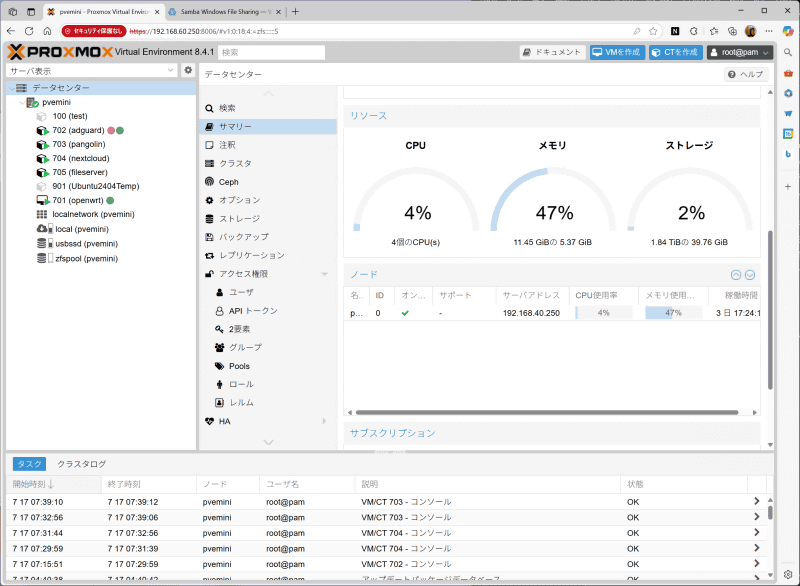Open バックアップ backup section
Viewport: 800px width, 586px height.
click(243, 237)
